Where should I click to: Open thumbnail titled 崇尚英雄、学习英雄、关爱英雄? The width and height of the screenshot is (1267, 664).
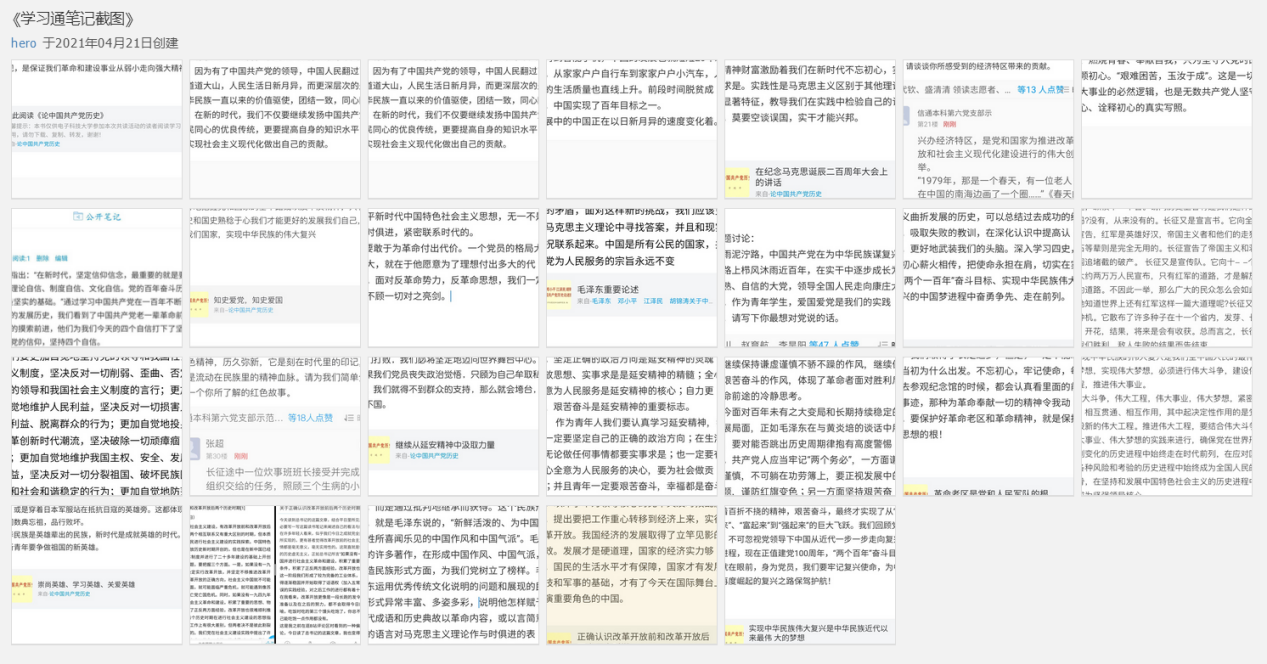pos(97,574)
